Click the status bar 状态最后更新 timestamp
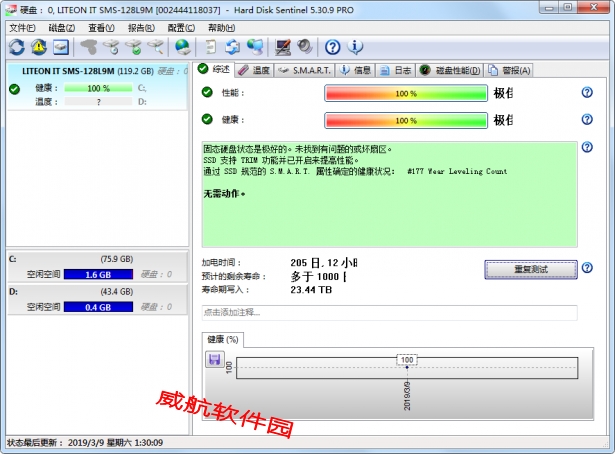Image resolution: width=615 pixels, height=454 pixels. pos(85,443)
